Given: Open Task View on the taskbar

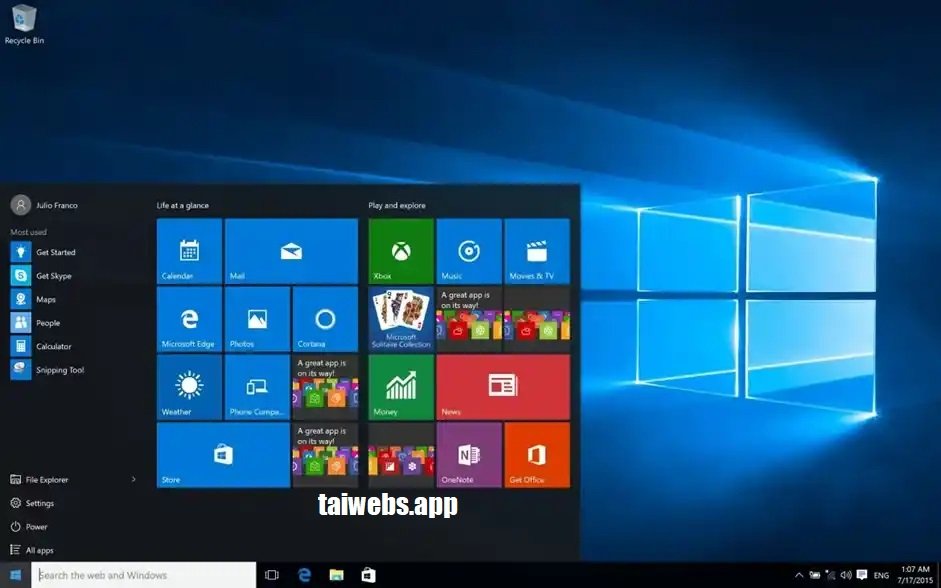Looking at the screenshot, I should point(272,575).
